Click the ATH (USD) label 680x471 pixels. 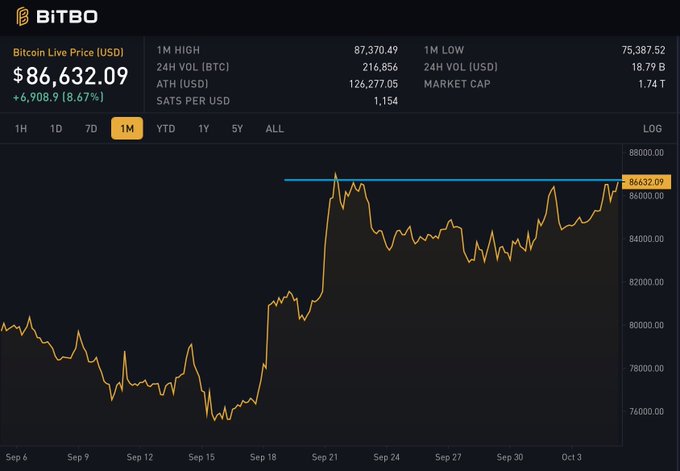coord(182,84)
